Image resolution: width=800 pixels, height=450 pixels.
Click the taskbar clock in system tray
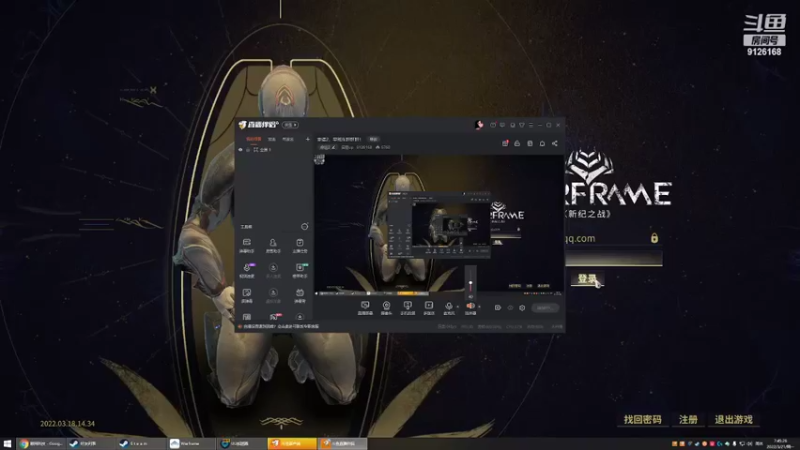(781, 444)
